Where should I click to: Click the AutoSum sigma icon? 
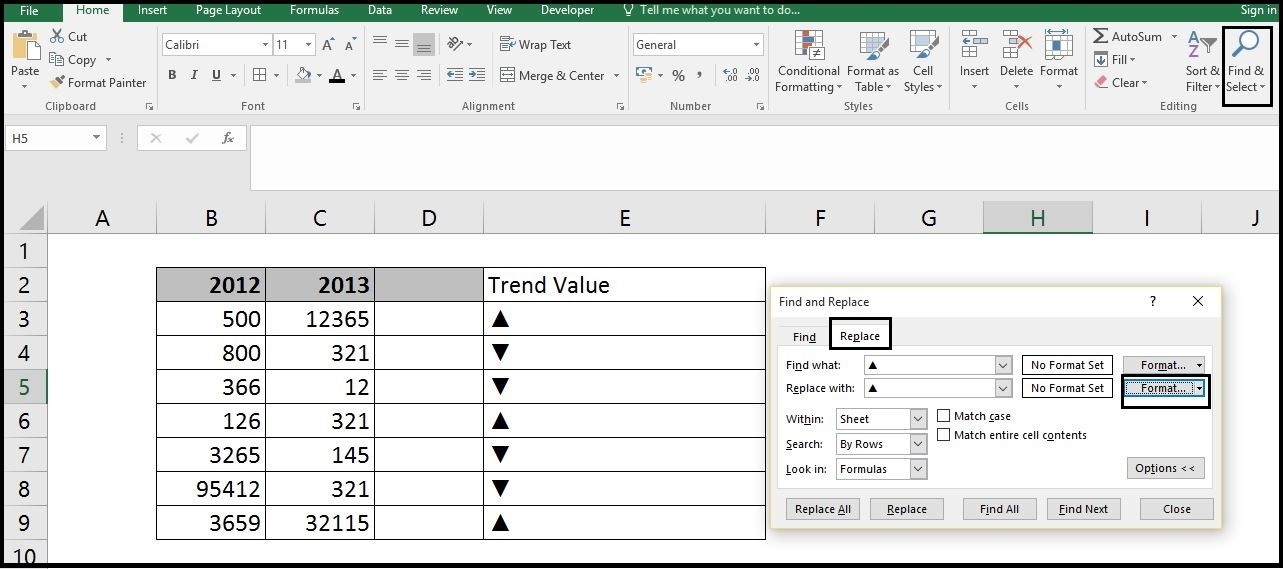(x=1100, y=36)
